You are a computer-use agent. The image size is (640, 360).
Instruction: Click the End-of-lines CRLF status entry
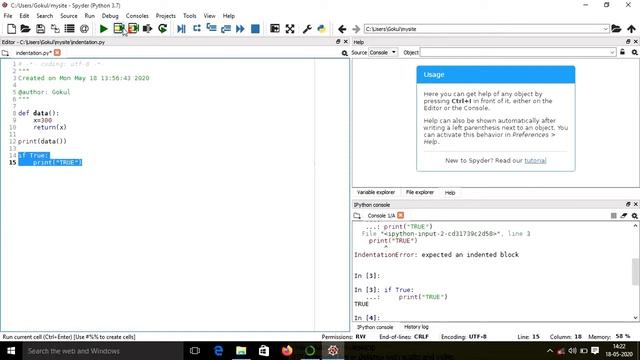click(x=404, y=337)
